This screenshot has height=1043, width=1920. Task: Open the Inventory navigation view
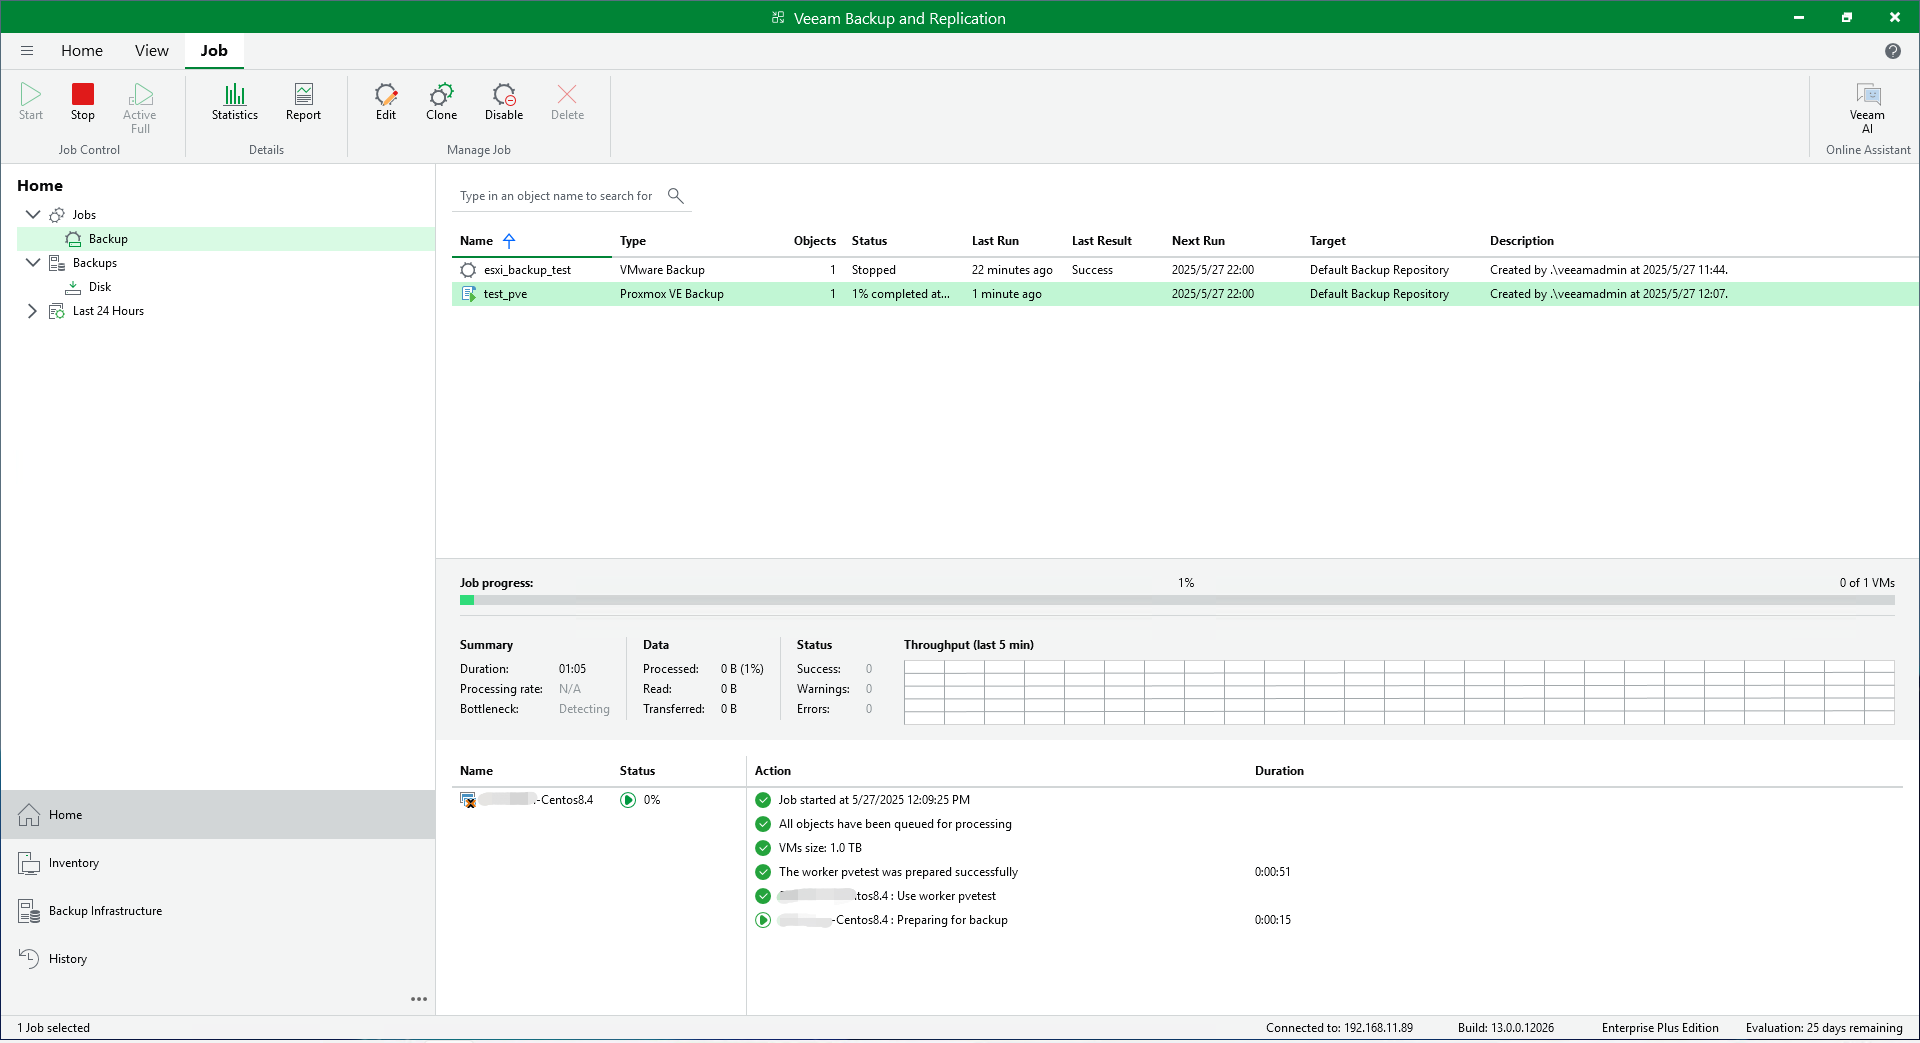click(x=218, y=863)
